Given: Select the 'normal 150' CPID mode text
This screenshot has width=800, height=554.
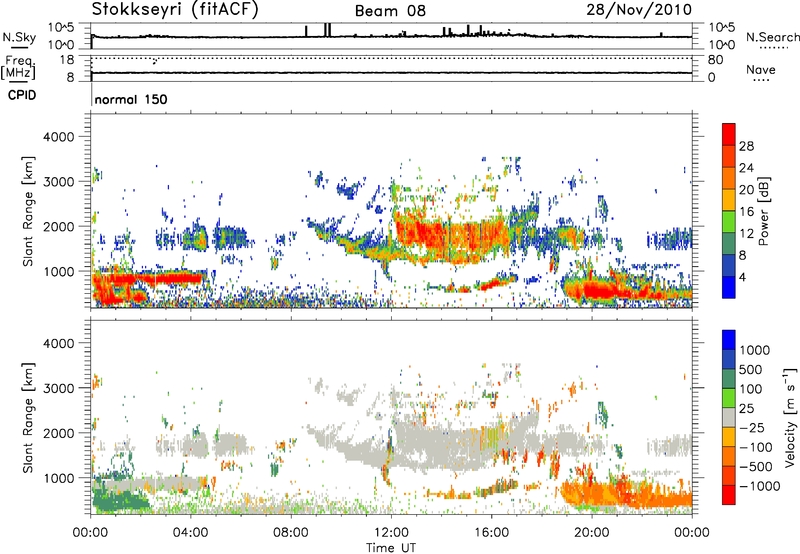Looking at the screenshot, I should click(131, 99).
